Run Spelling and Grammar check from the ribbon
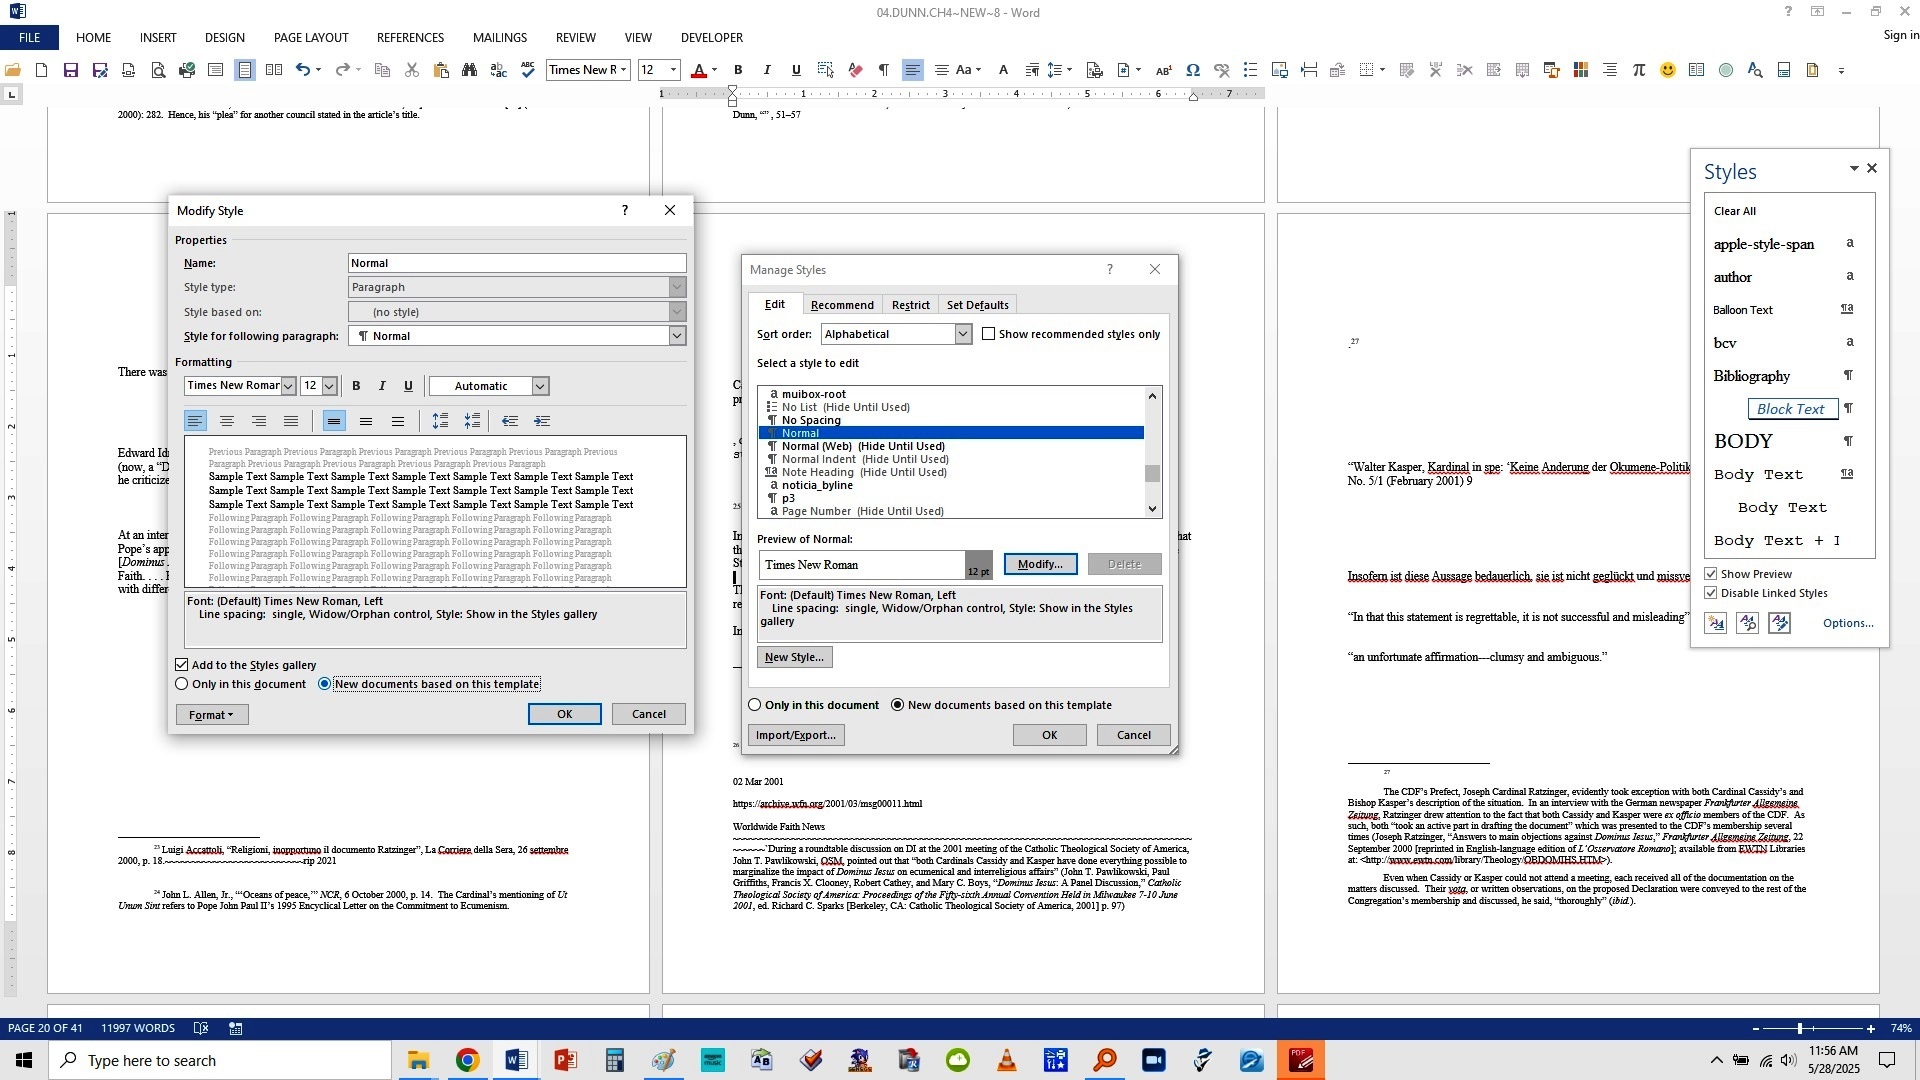 pos(528,70)
